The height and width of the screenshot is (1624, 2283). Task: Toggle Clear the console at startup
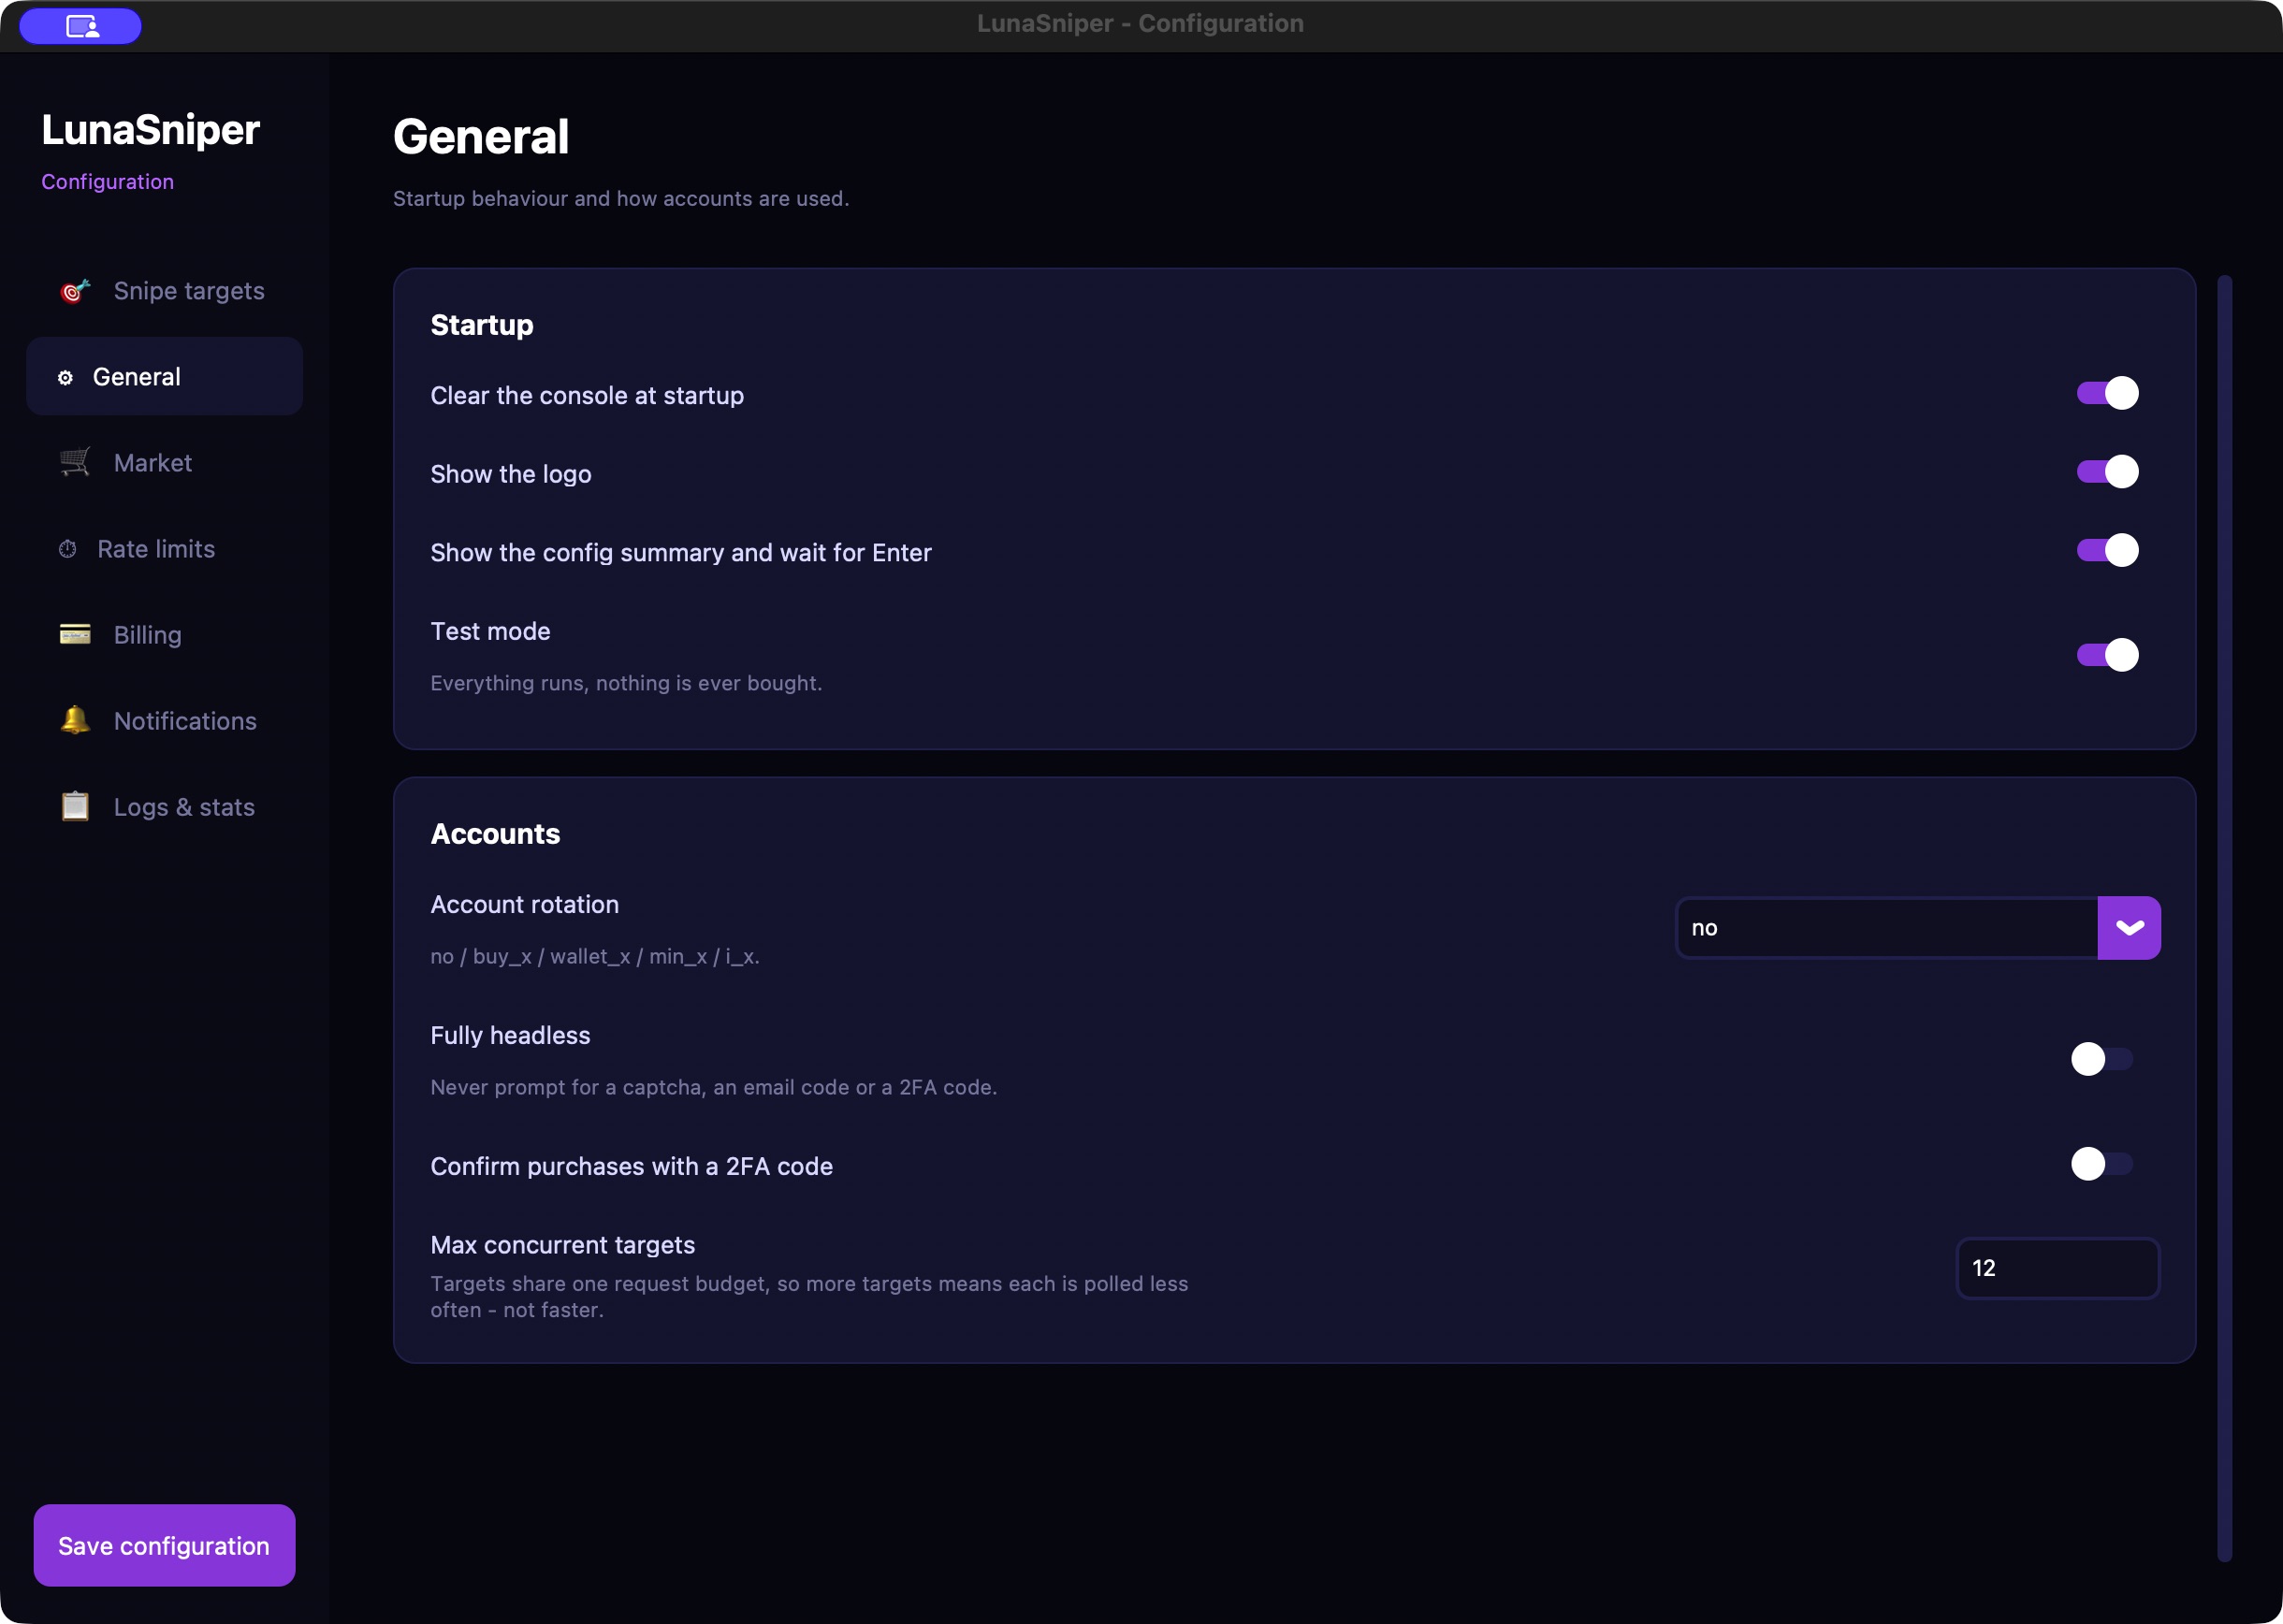(x=2107, y=393)
